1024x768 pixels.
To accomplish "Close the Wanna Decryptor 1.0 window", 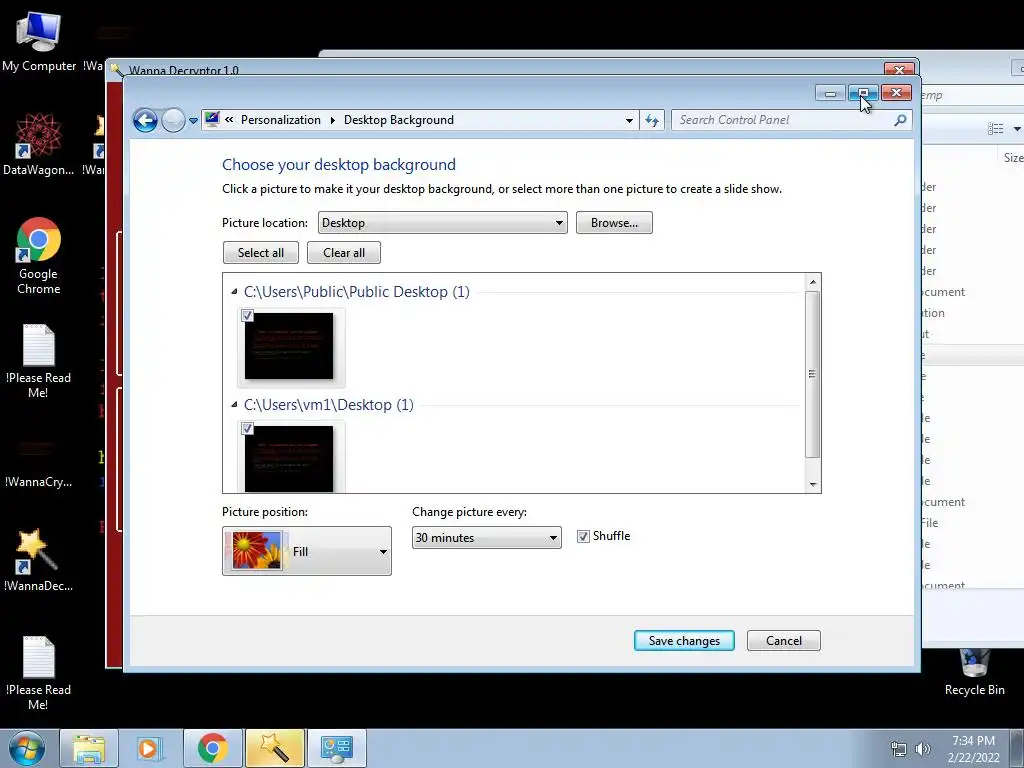I will tap(899, 70).
